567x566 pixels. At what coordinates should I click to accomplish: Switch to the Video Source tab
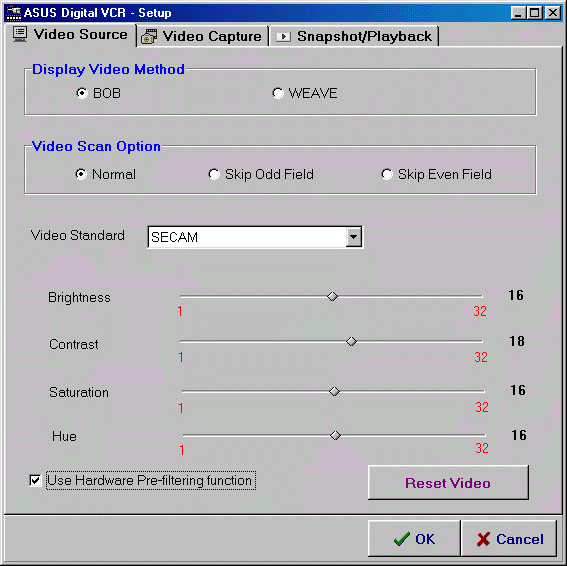(70, 35)
